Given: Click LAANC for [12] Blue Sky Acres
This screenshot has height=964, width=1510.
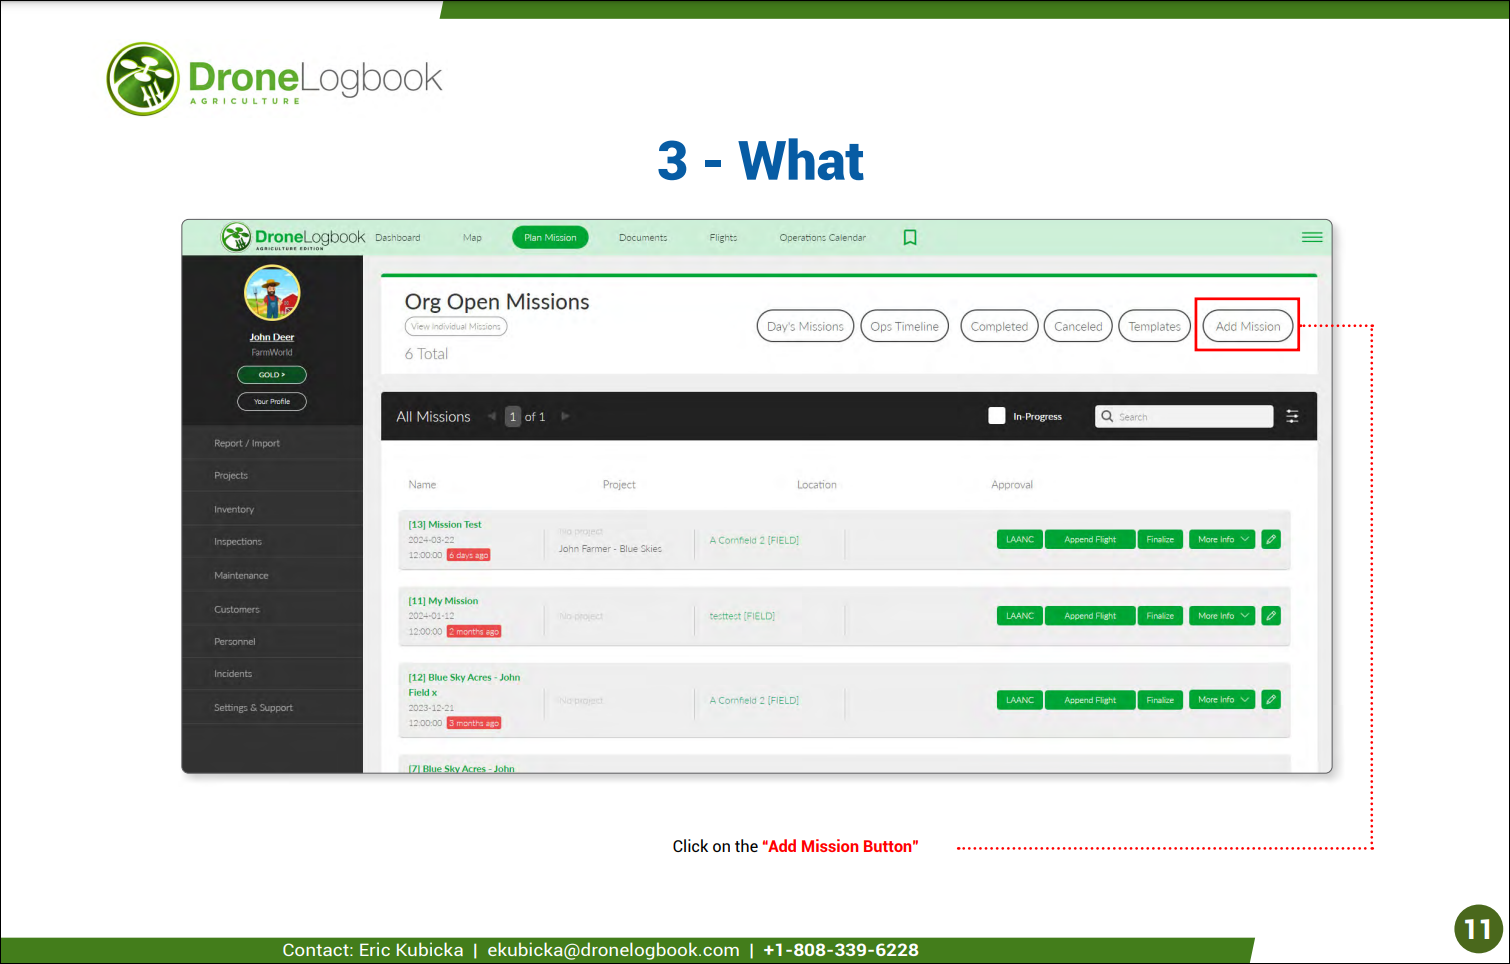Looking at the screenshot, I should click(1020, 700).
